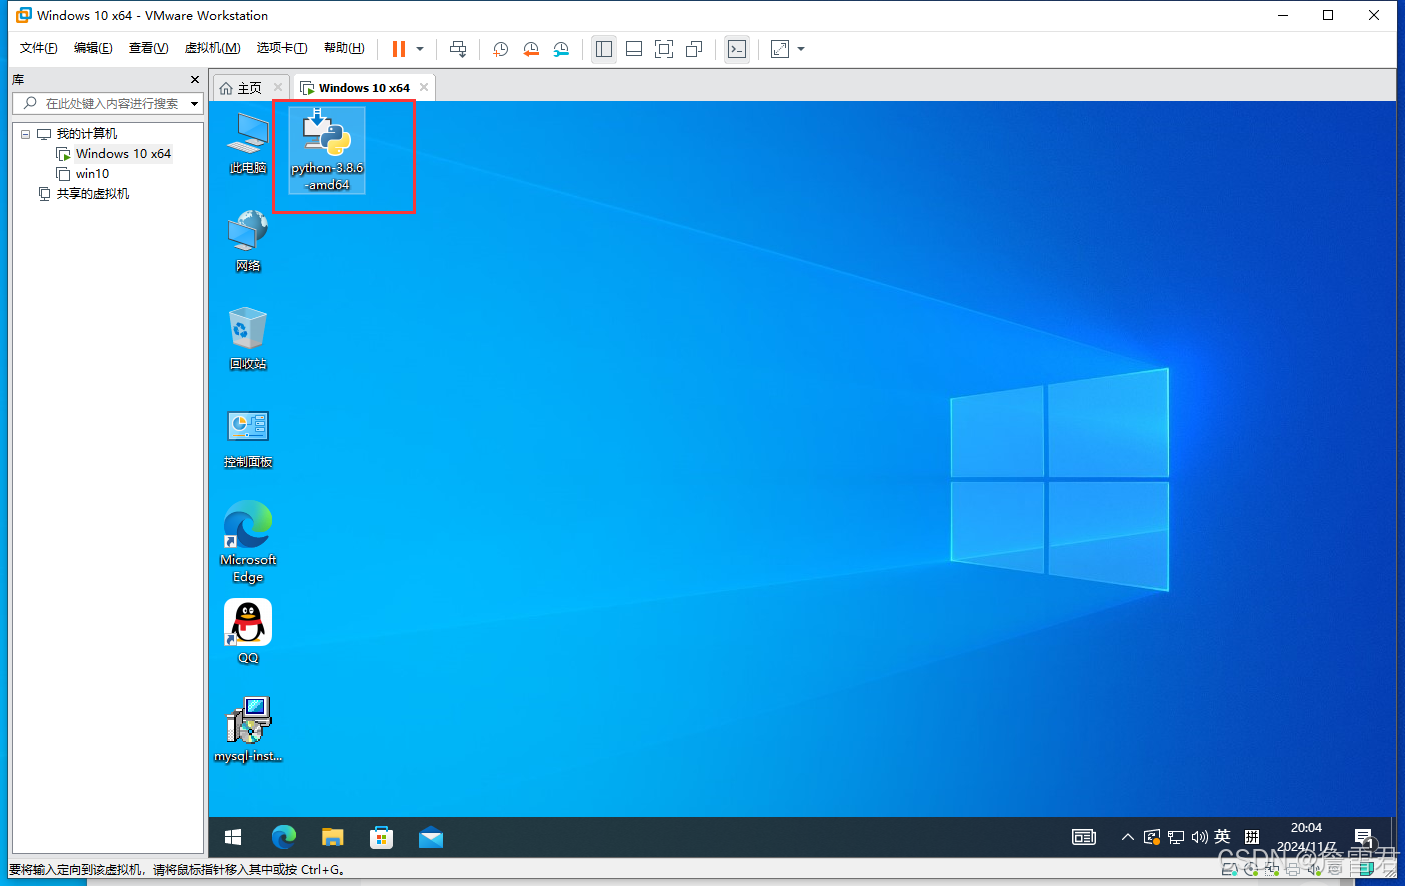
Task: Select the 此电脑 desktop icon
Action: (x=248, y=143)
